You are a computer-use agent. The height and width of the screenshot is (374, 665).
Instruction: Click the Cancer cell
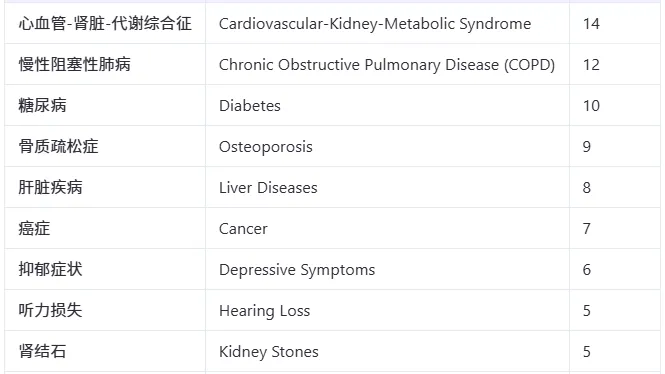click(x=387, y=229)
